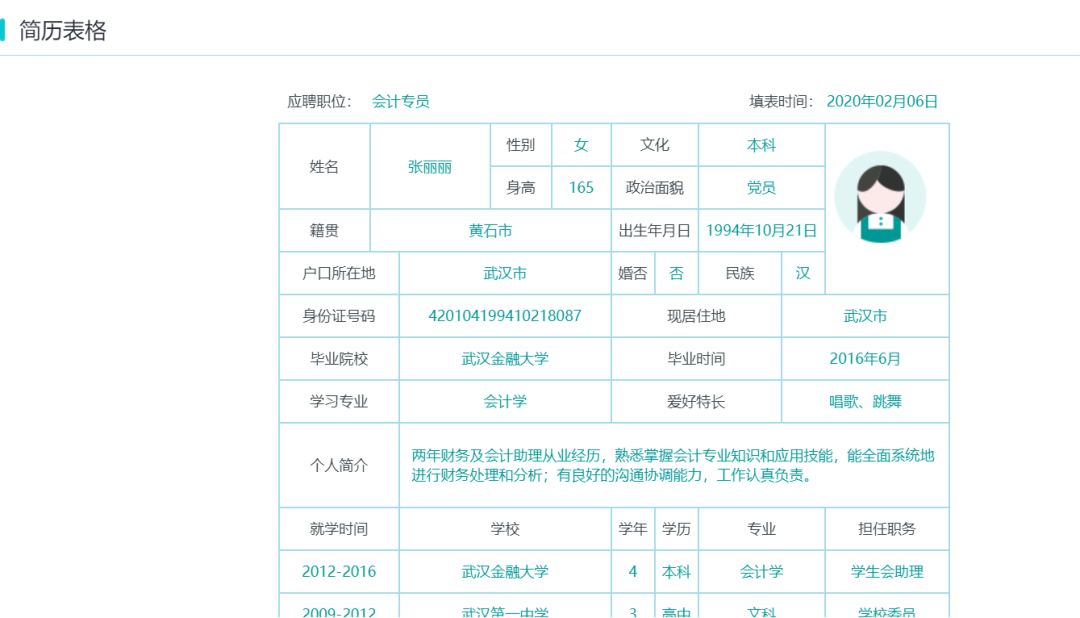Click the graduation time 2016年6月
Screen dimensions: 1080x618
pos(864,358)
